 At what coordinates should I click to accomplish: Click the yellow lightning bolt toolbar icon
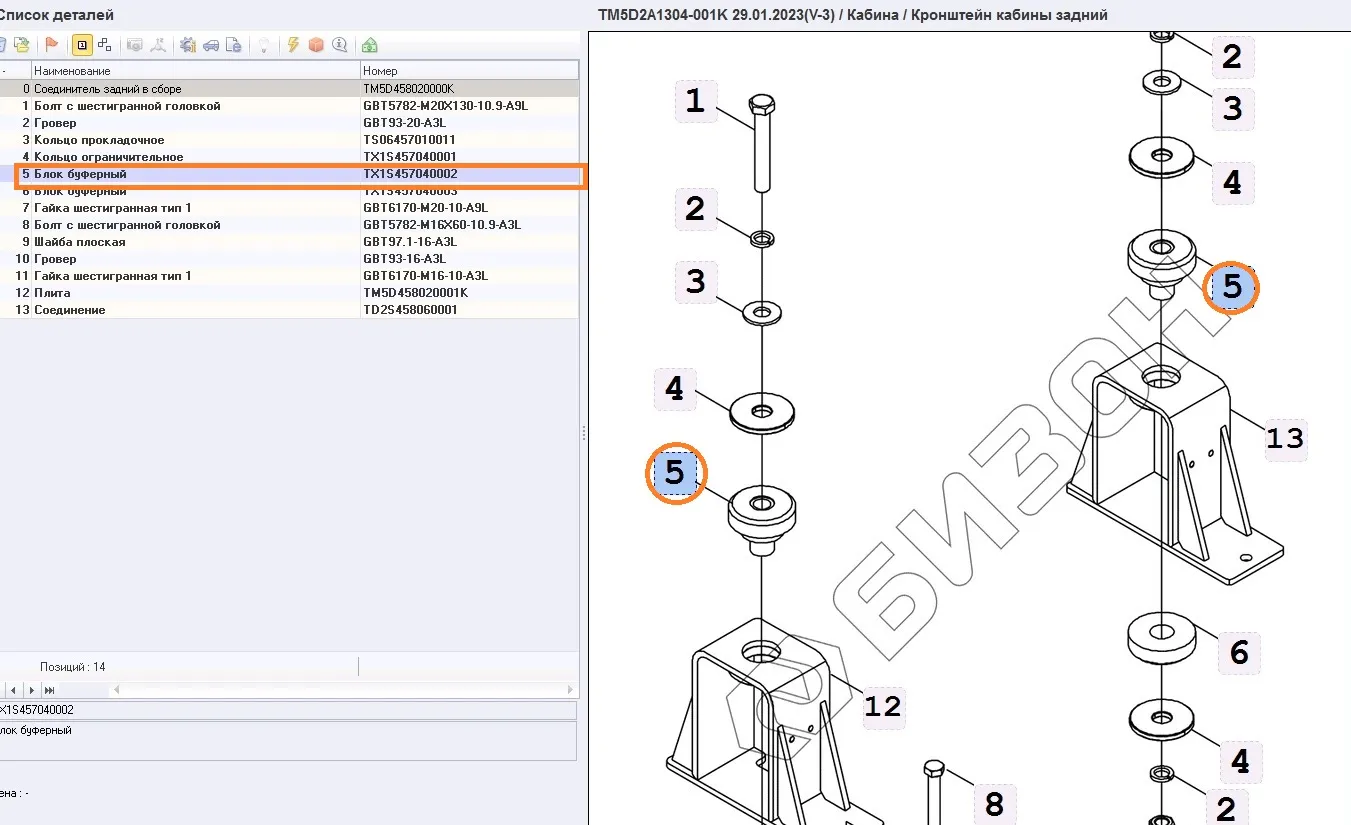(x=293, y=45)
